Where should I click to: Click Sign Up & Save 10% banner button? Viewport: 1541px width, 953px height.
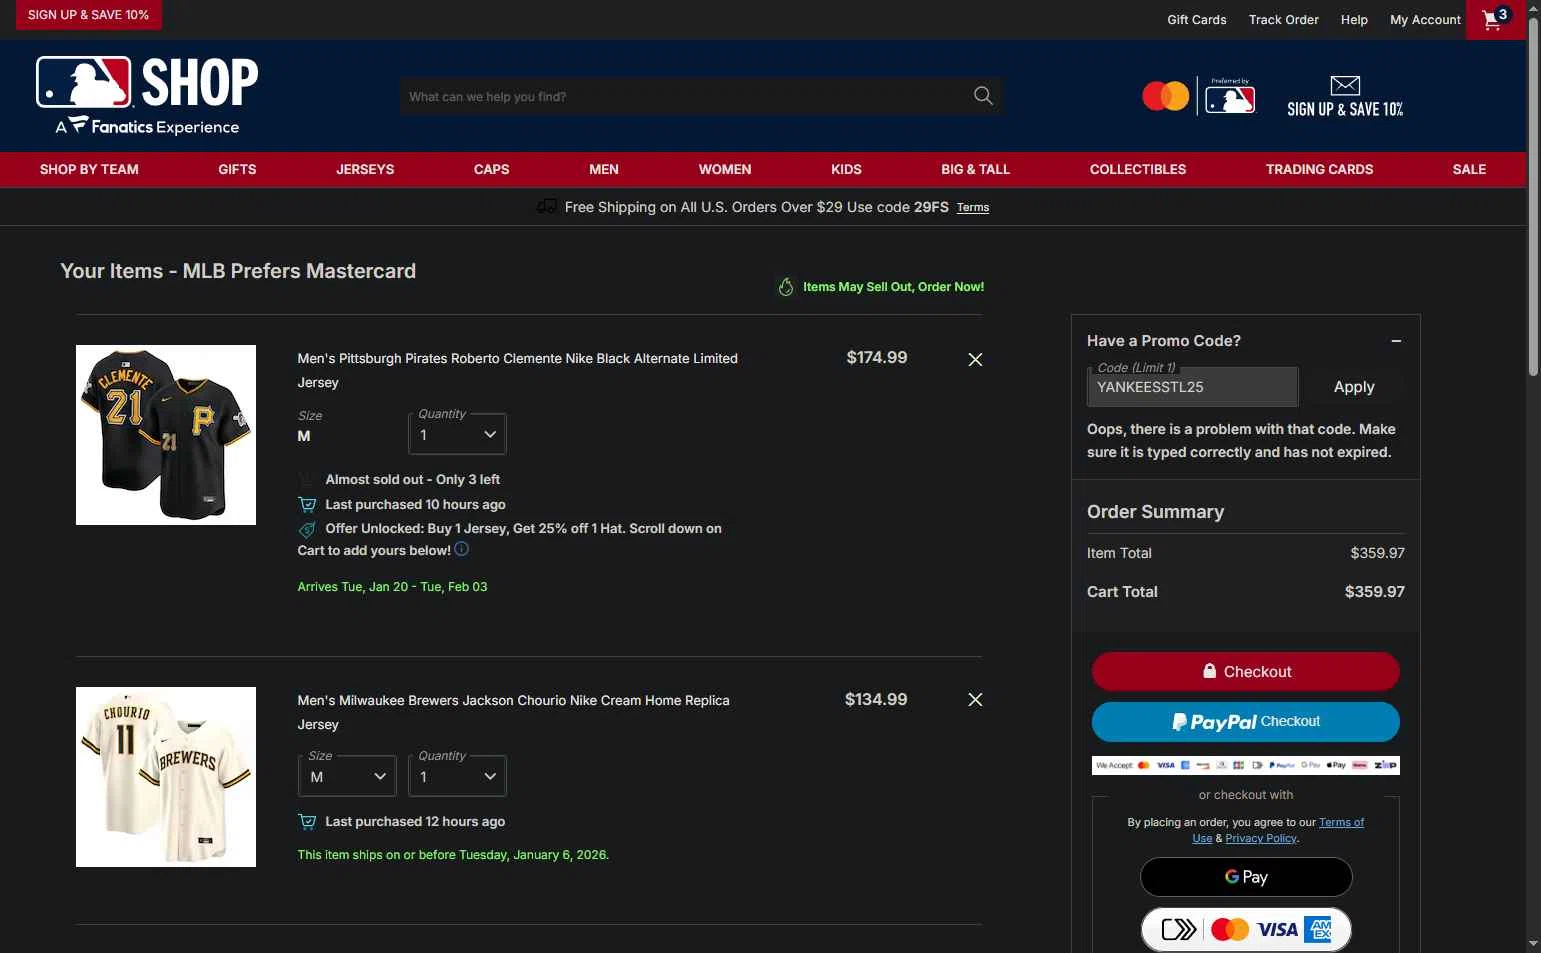(x=88, y=15)
